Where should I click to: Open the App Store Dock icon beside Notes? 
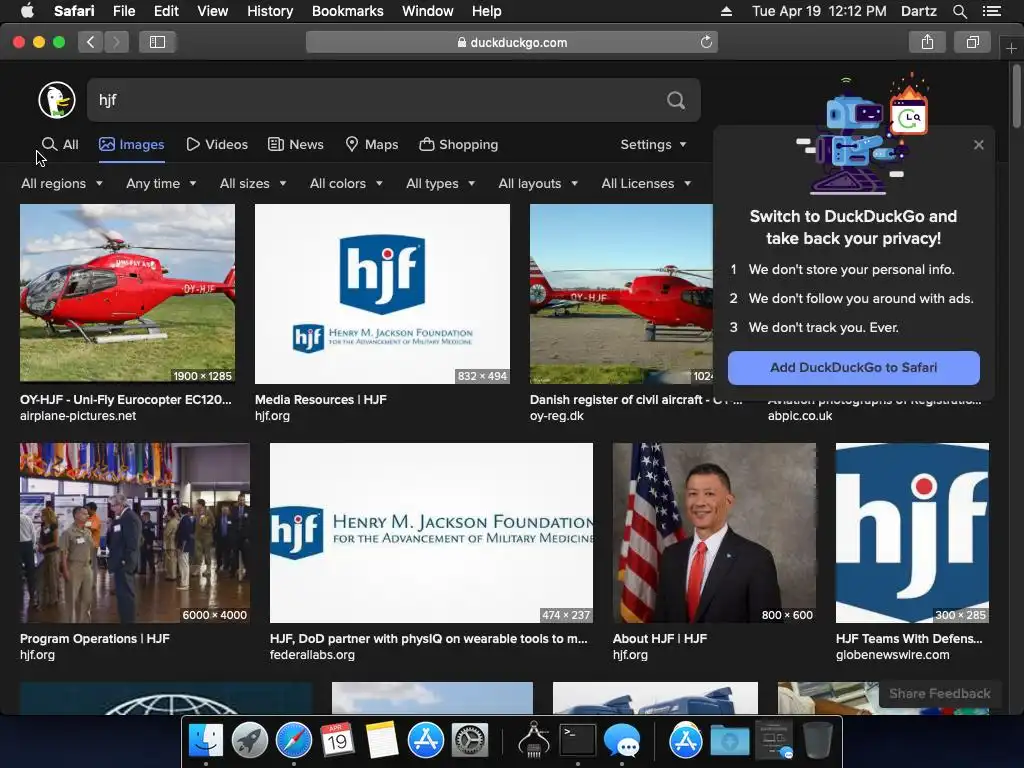(x=426, y=740)
